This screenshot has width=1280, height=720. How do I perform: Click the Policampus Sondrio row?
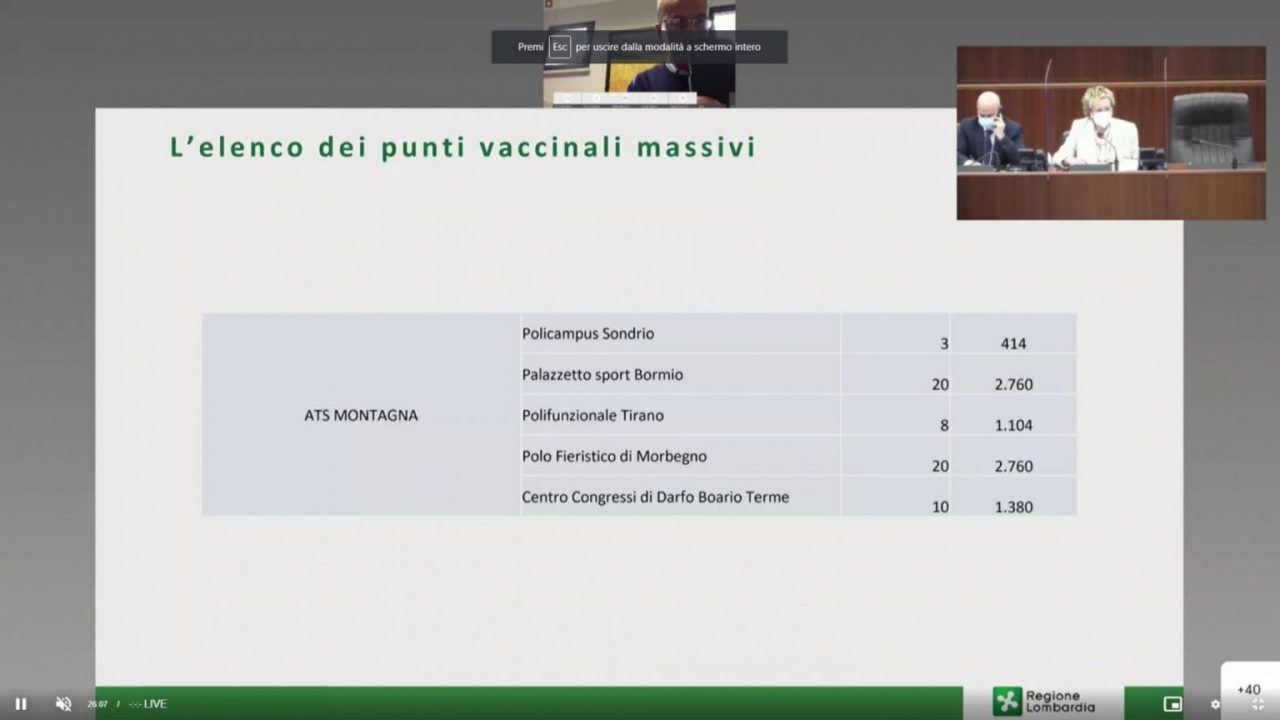coord(588,334)
